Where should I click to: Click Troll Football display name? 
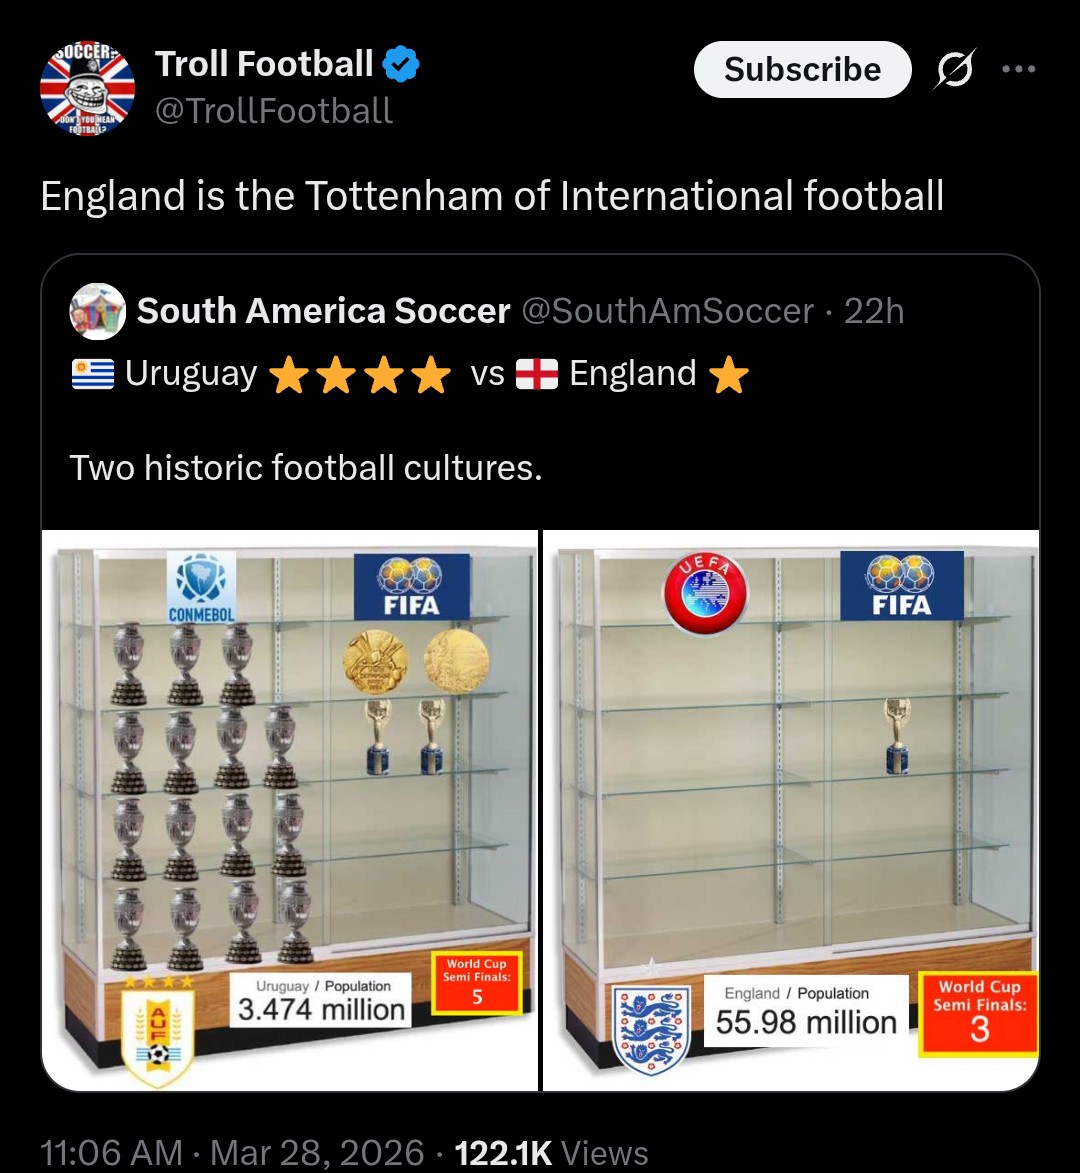(x=264, y=65)
